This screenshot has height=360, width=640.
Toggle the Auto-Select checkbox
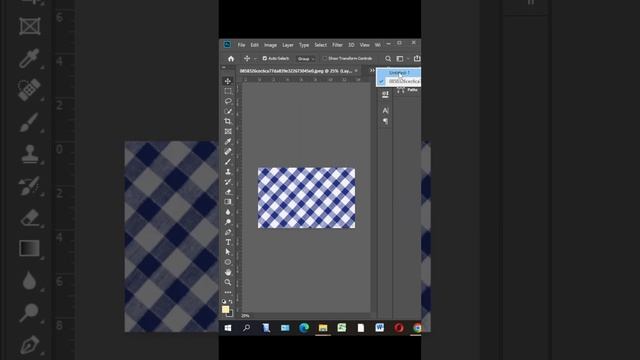pyautogui.click(x=264, y=58)
